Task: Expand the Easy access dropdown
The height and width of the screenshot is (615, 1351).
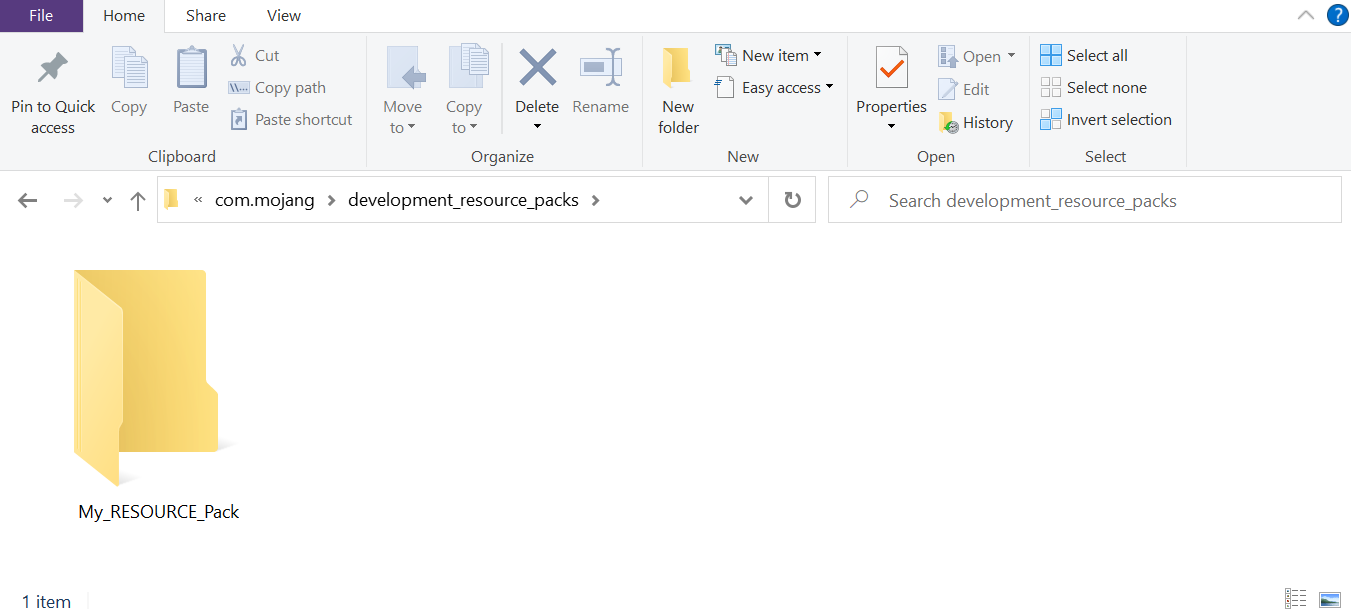Action: tap(831, 87)
